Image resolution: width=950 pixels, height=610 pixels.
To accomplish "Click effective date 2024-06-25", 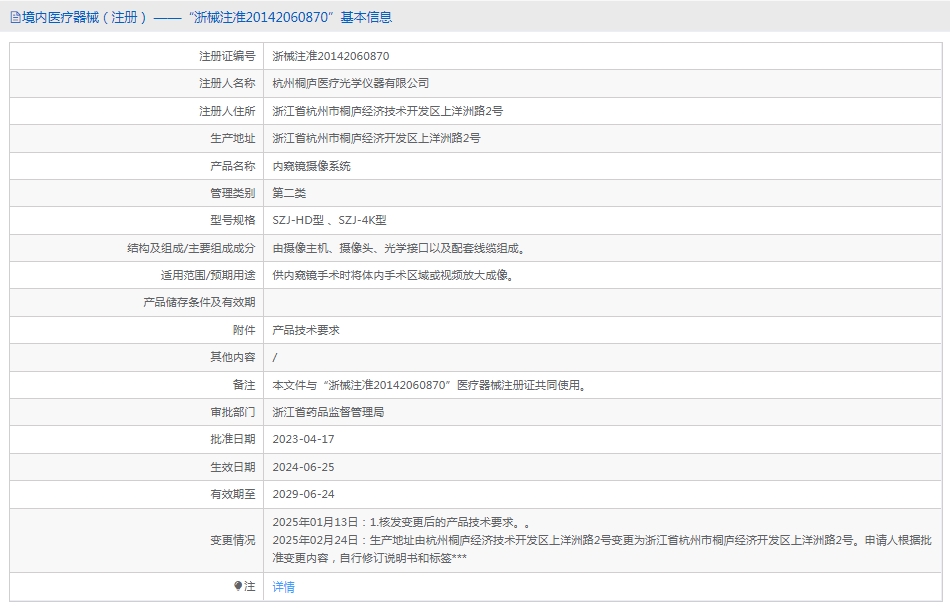I will (304, 467).
